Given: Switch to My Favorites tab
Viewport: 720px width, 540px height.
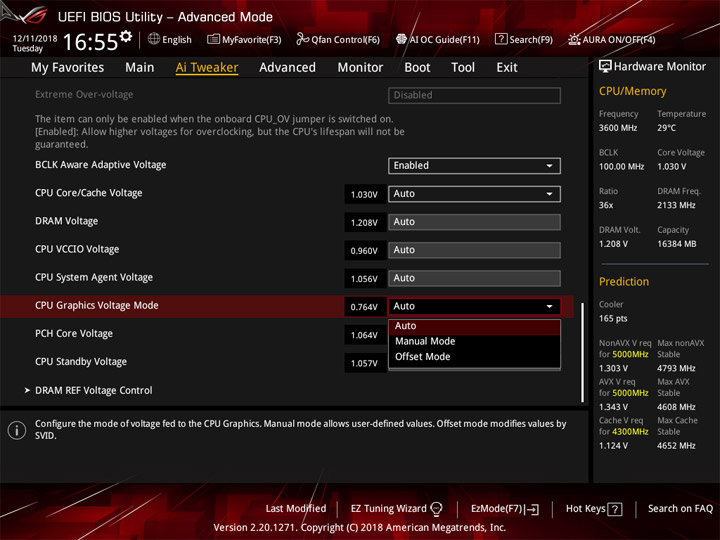Looking at the screenshot, I should pos(68,68).
